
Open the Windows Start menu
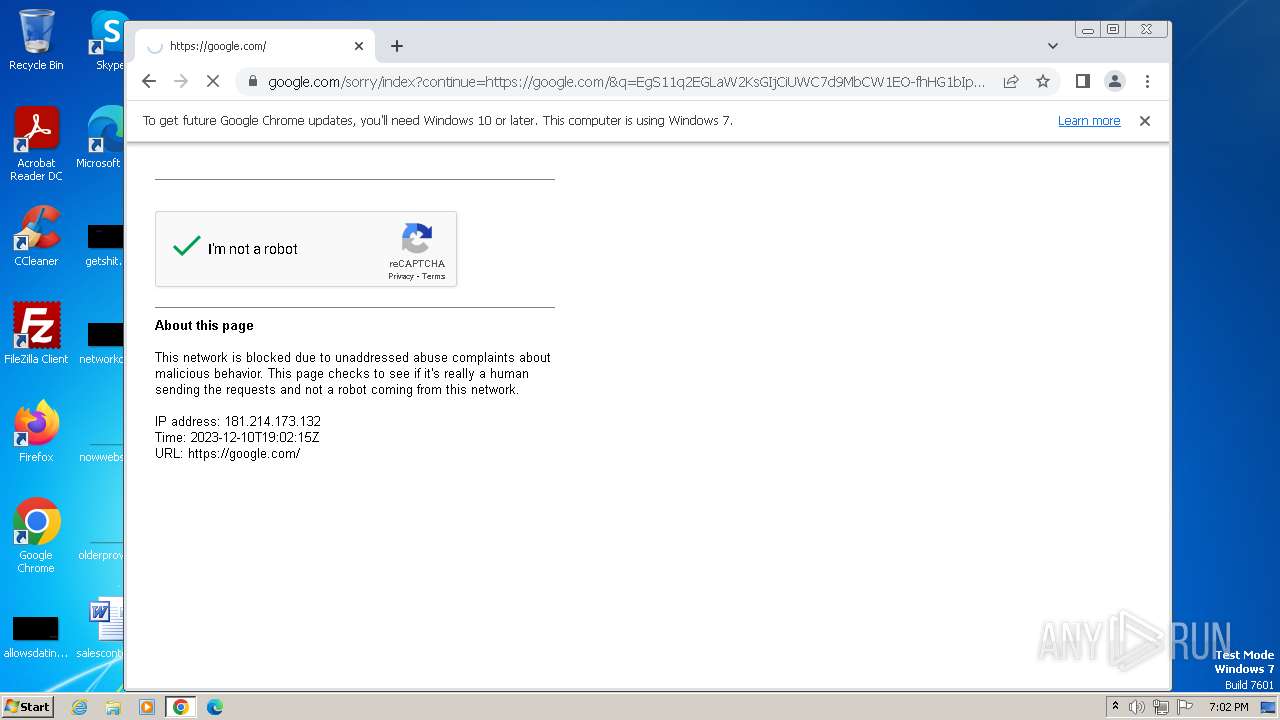pos(27,706)
